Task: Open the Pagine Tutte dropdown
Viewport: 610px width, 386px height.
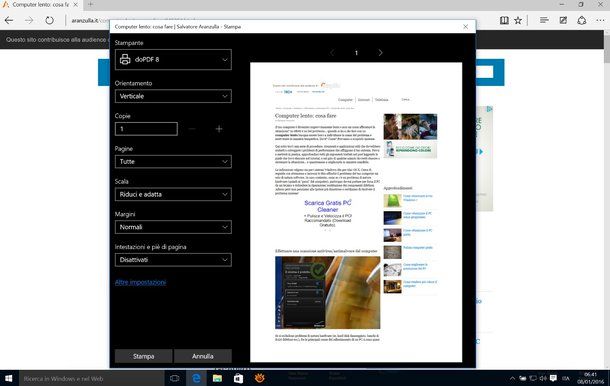Action: (x=173, y=161)
